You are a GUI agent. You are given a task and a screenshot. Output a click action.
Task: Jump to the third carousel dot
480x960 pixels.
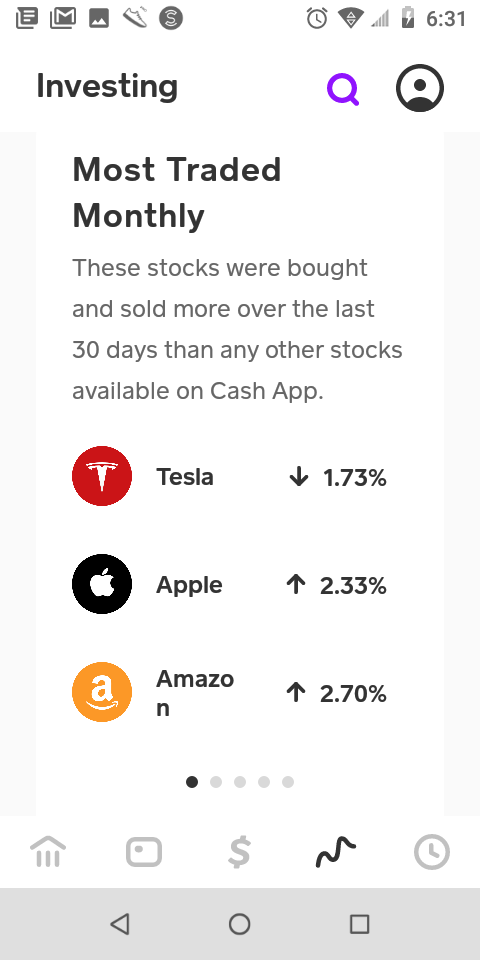click(x=240, y=782)
